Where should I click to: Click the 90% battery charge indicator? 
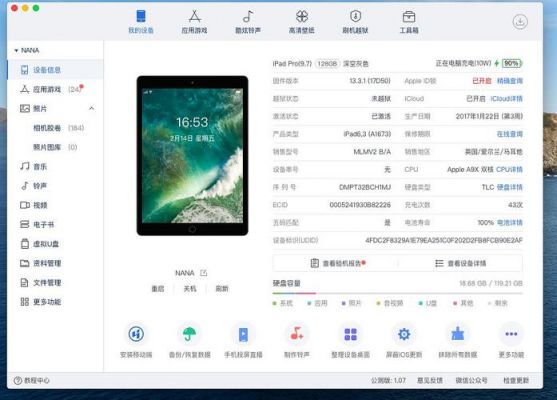[512, 63]
